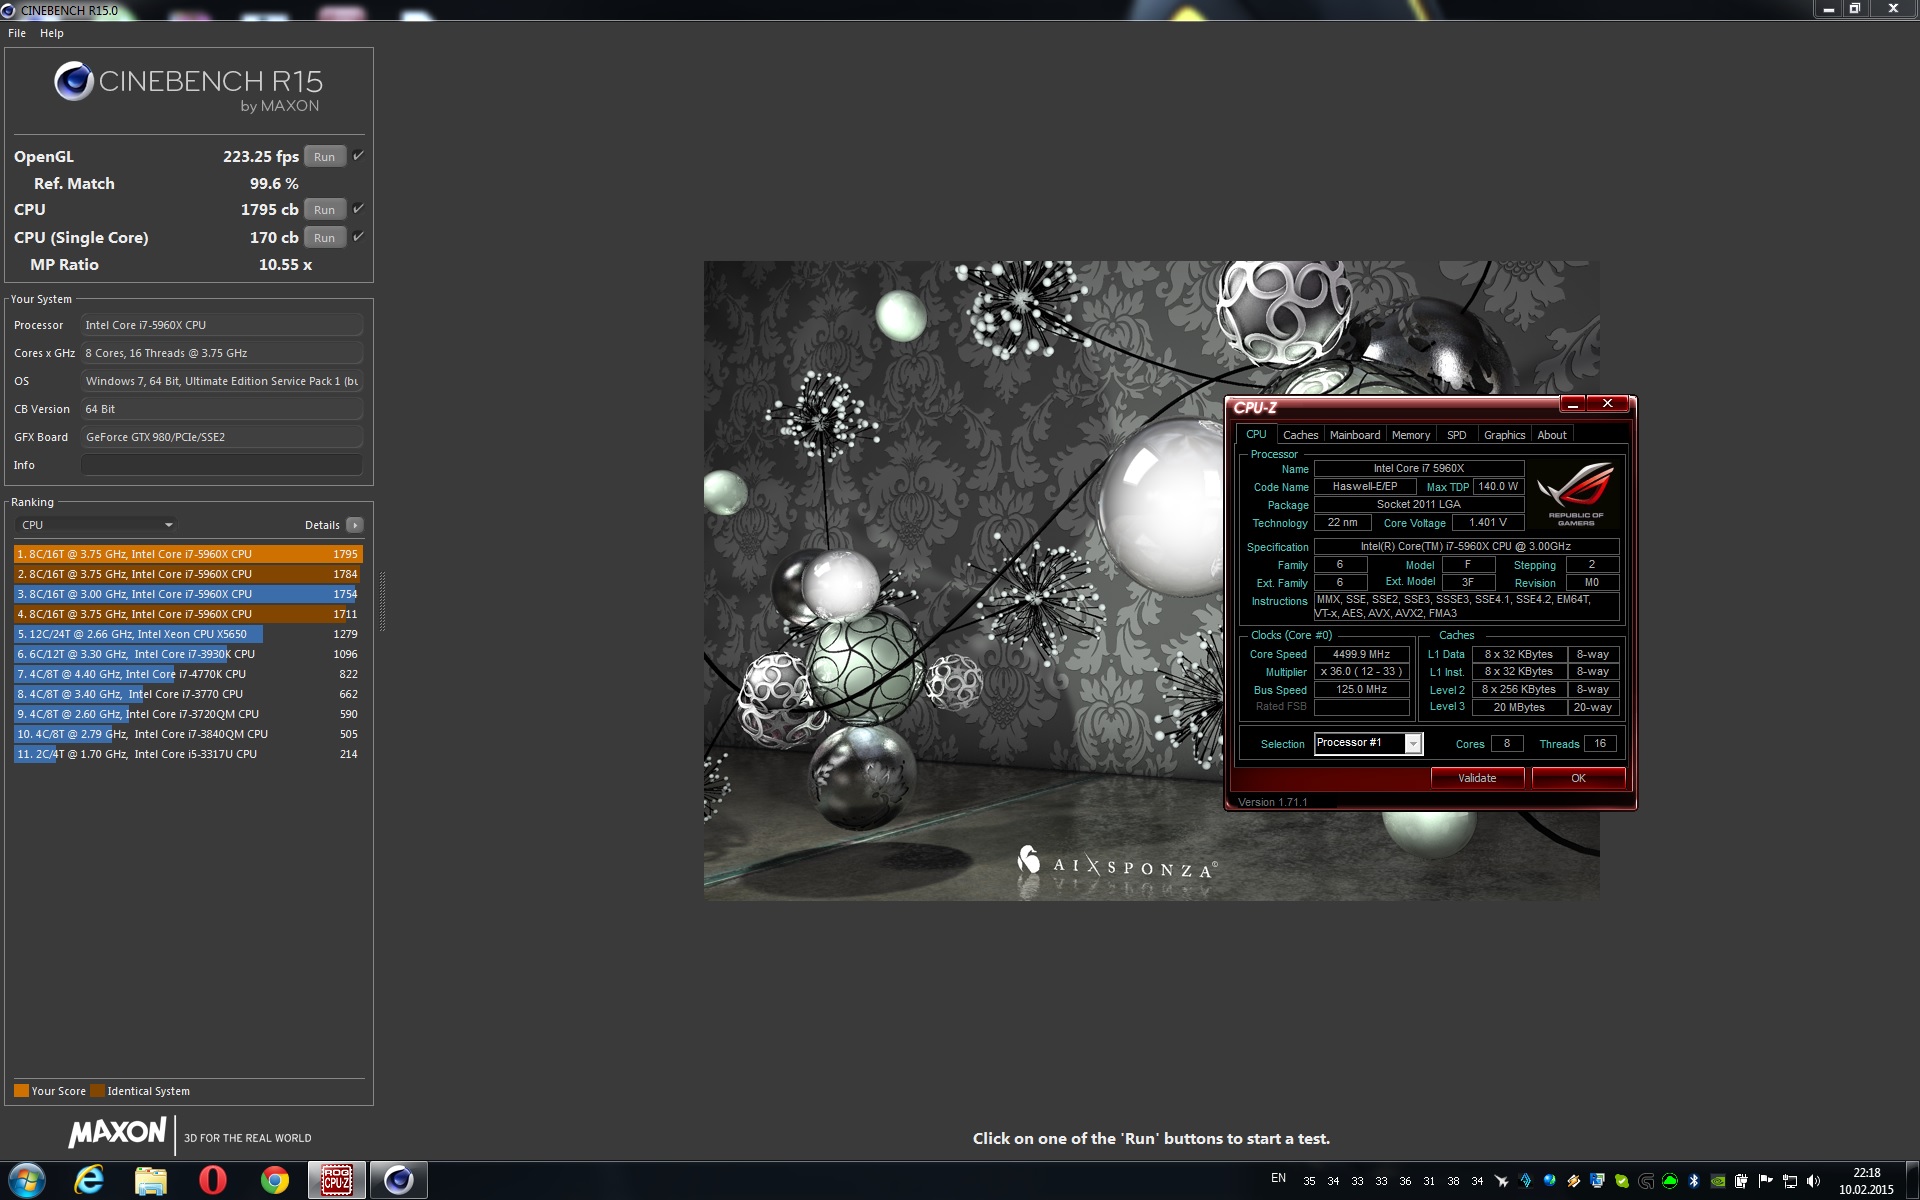1920x1200 pixels.
Task: Click the Validate button in CPU-Z
Action: pyautogui.click(x=1476, y=778)
